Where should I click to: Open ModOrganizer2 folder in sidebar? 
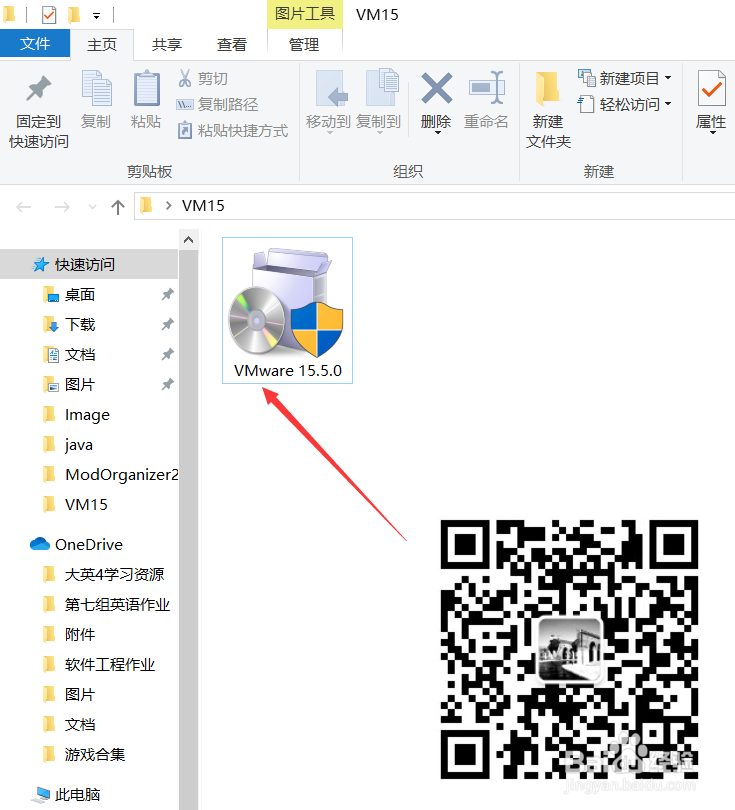pyautogui.click(x=121, y=474)
